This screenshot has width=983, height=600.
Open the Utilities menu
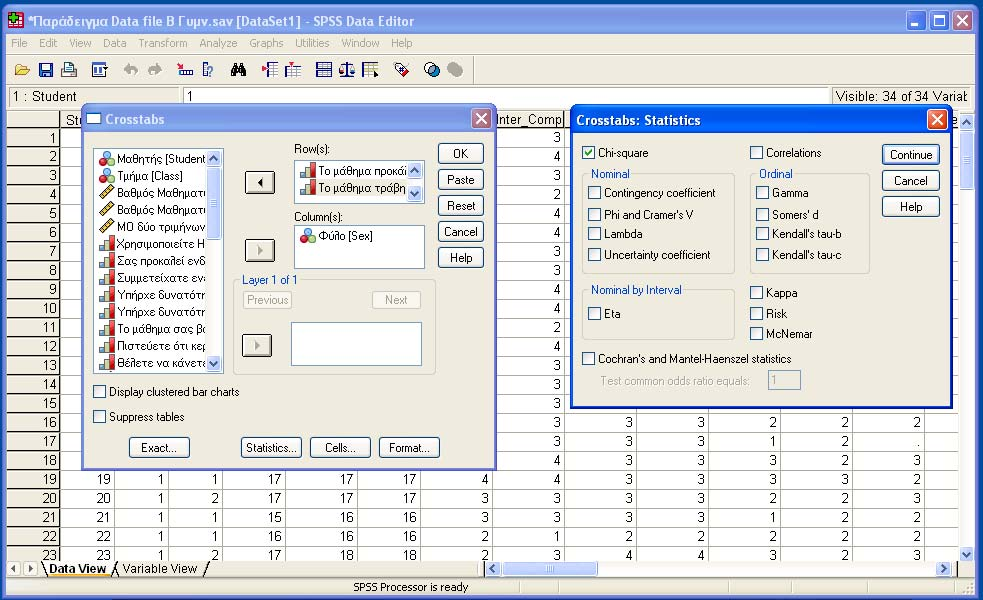312,43
